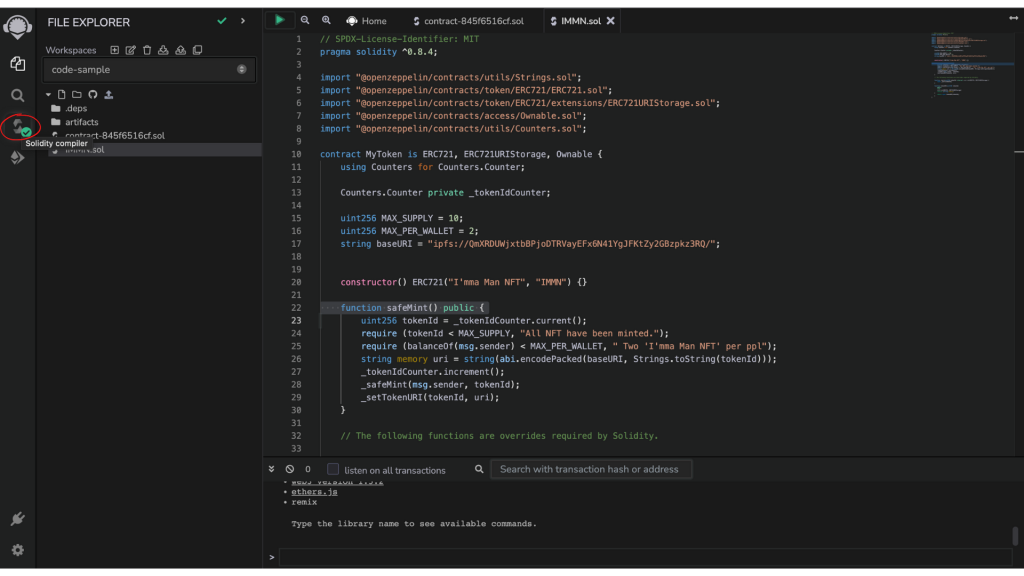Rename workspace with the edit icon

131,50
